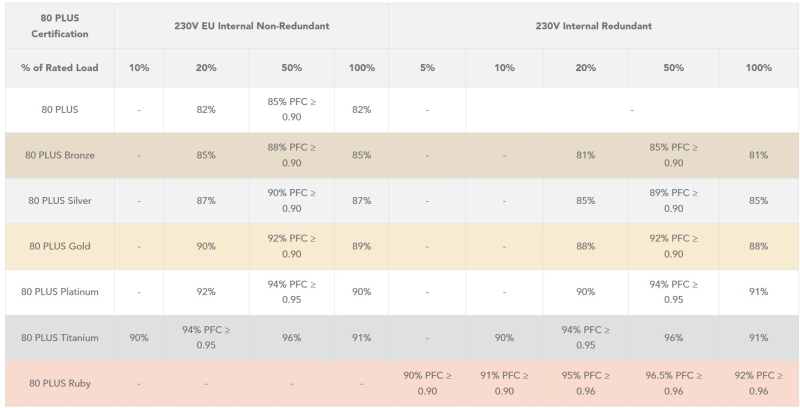Click Ruby's 92% PFC ≥ 0.96 cell
This screenshot has height=408, width=800.
(759, 383)
